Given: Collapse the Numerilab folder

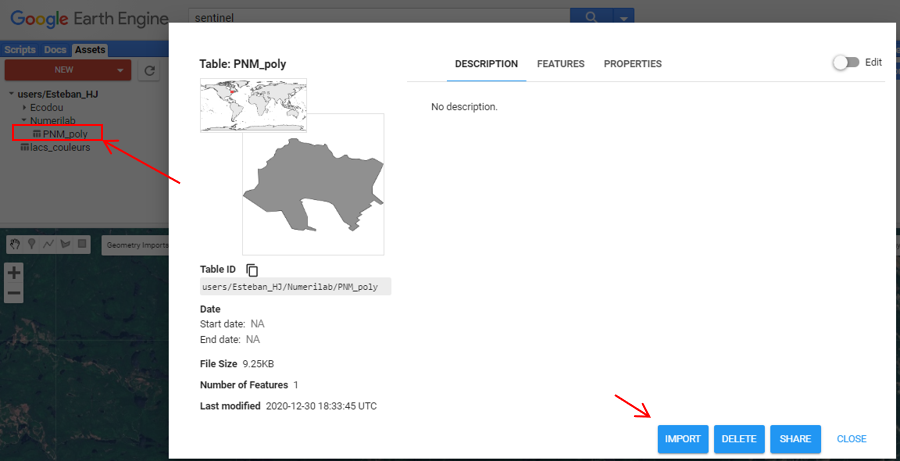Looking at the screenshot, I should point(25,121).
